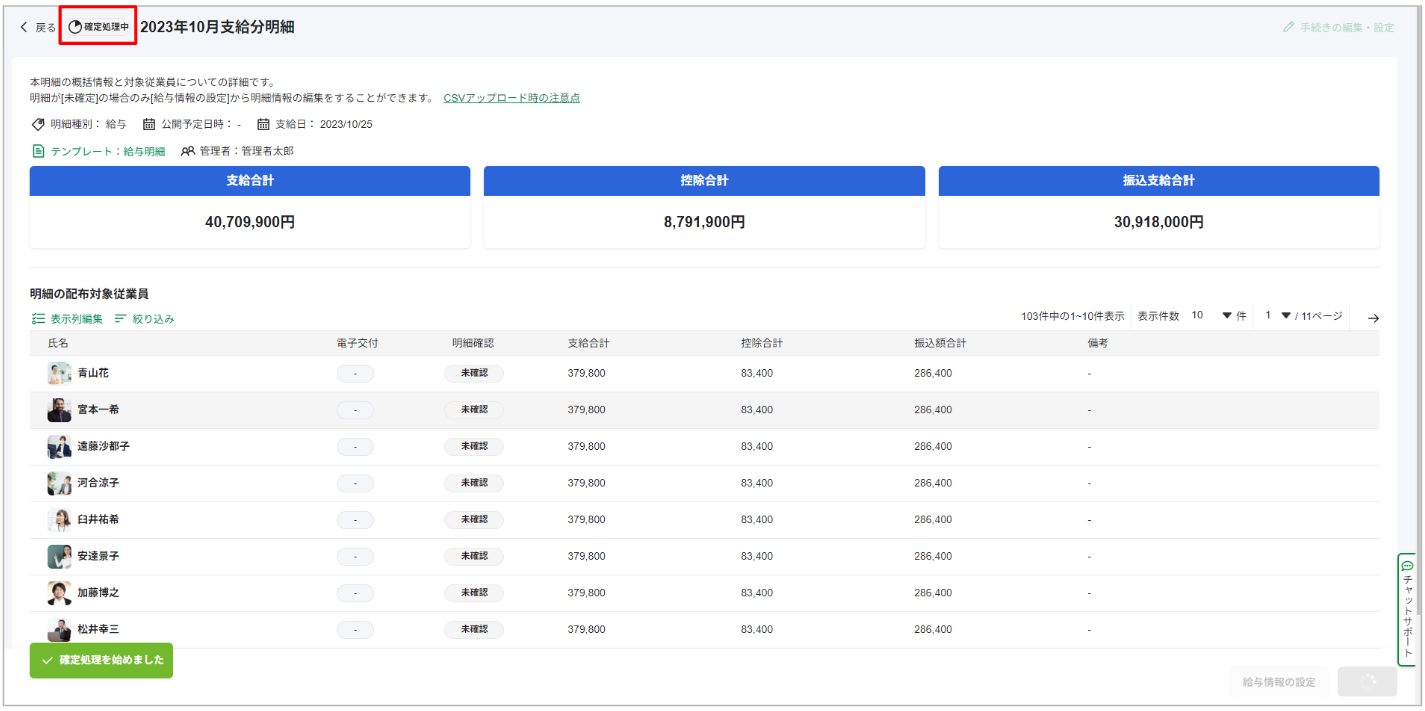Click the 表示列編集 column edit icon
The image size is (1425, 711).
point(38,319)
